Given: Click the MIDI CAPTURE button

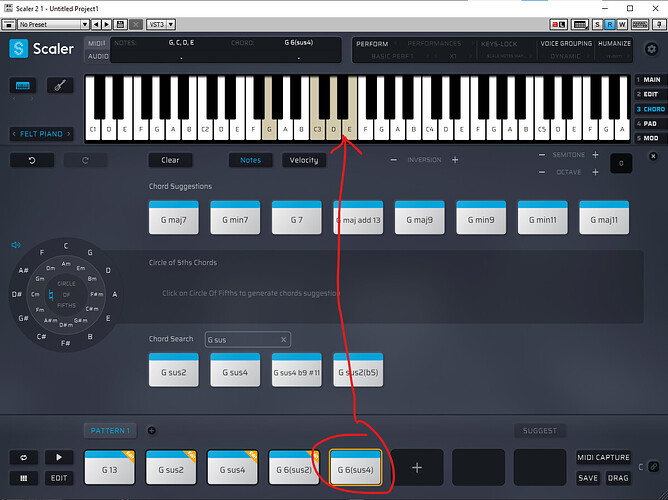Looking at the screenshot, I should coord(603,457).
